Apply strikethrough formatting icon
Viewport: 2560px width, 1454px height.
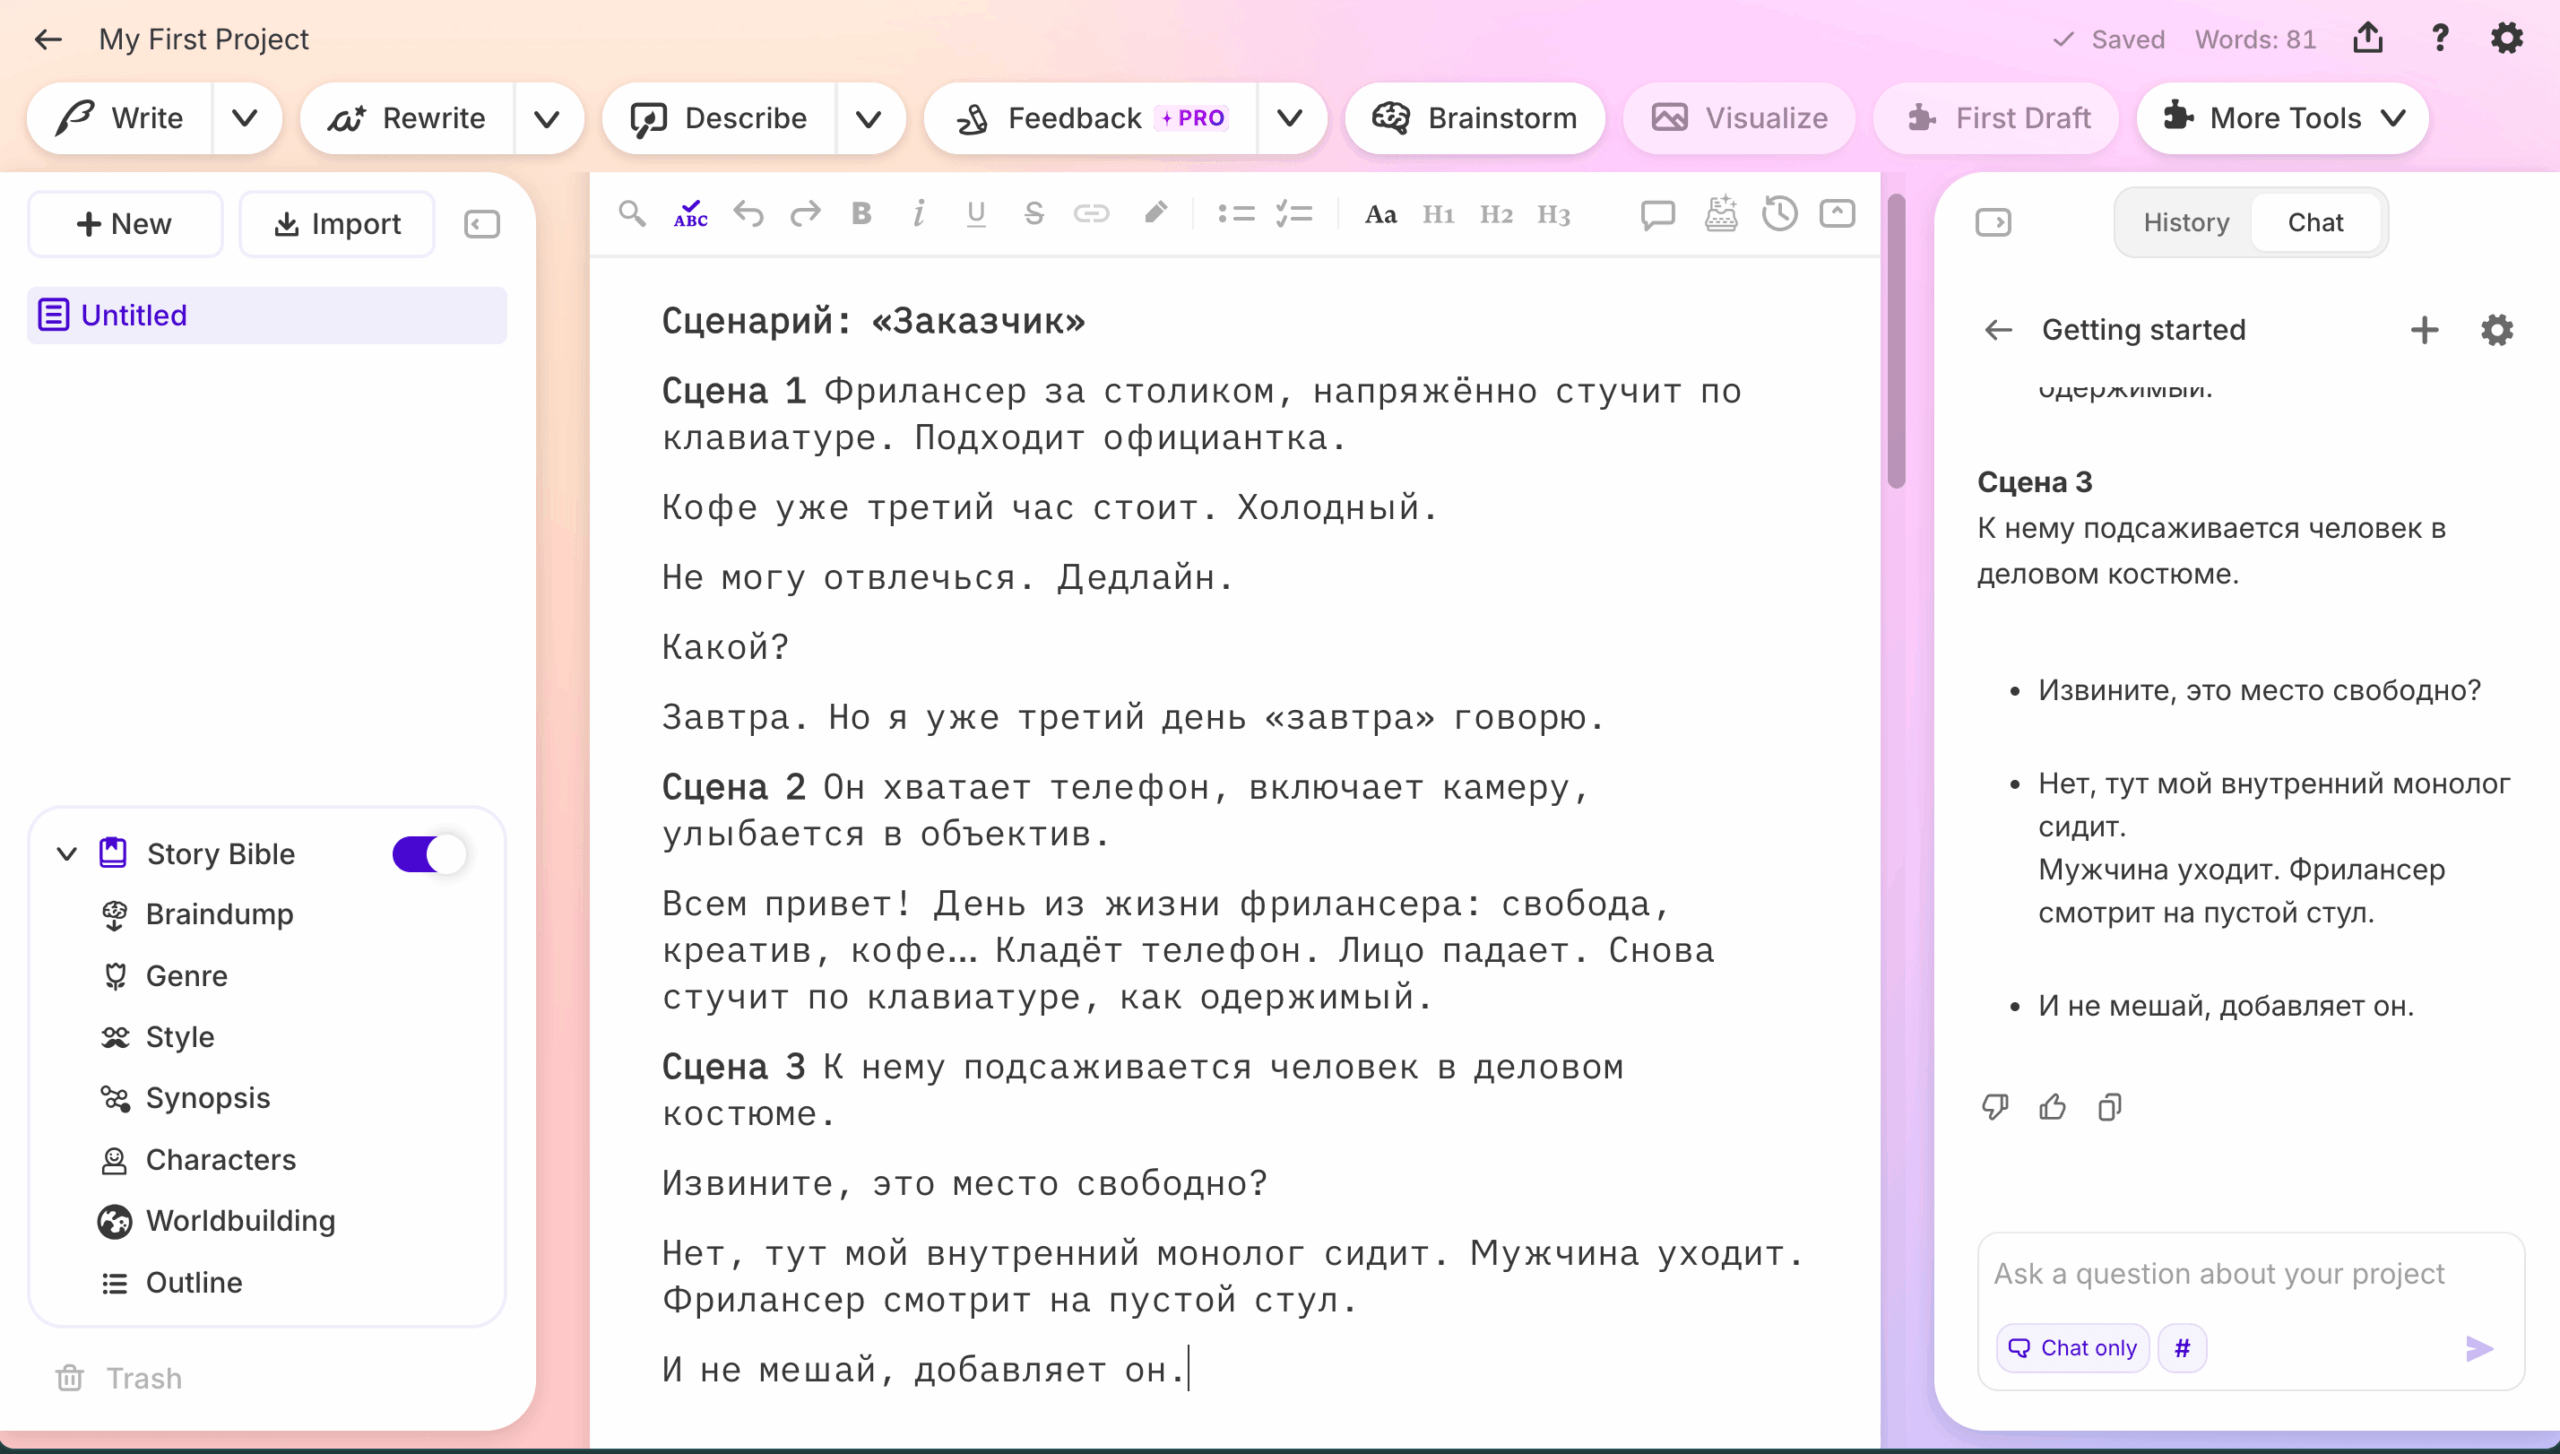tap(1034, 213)
